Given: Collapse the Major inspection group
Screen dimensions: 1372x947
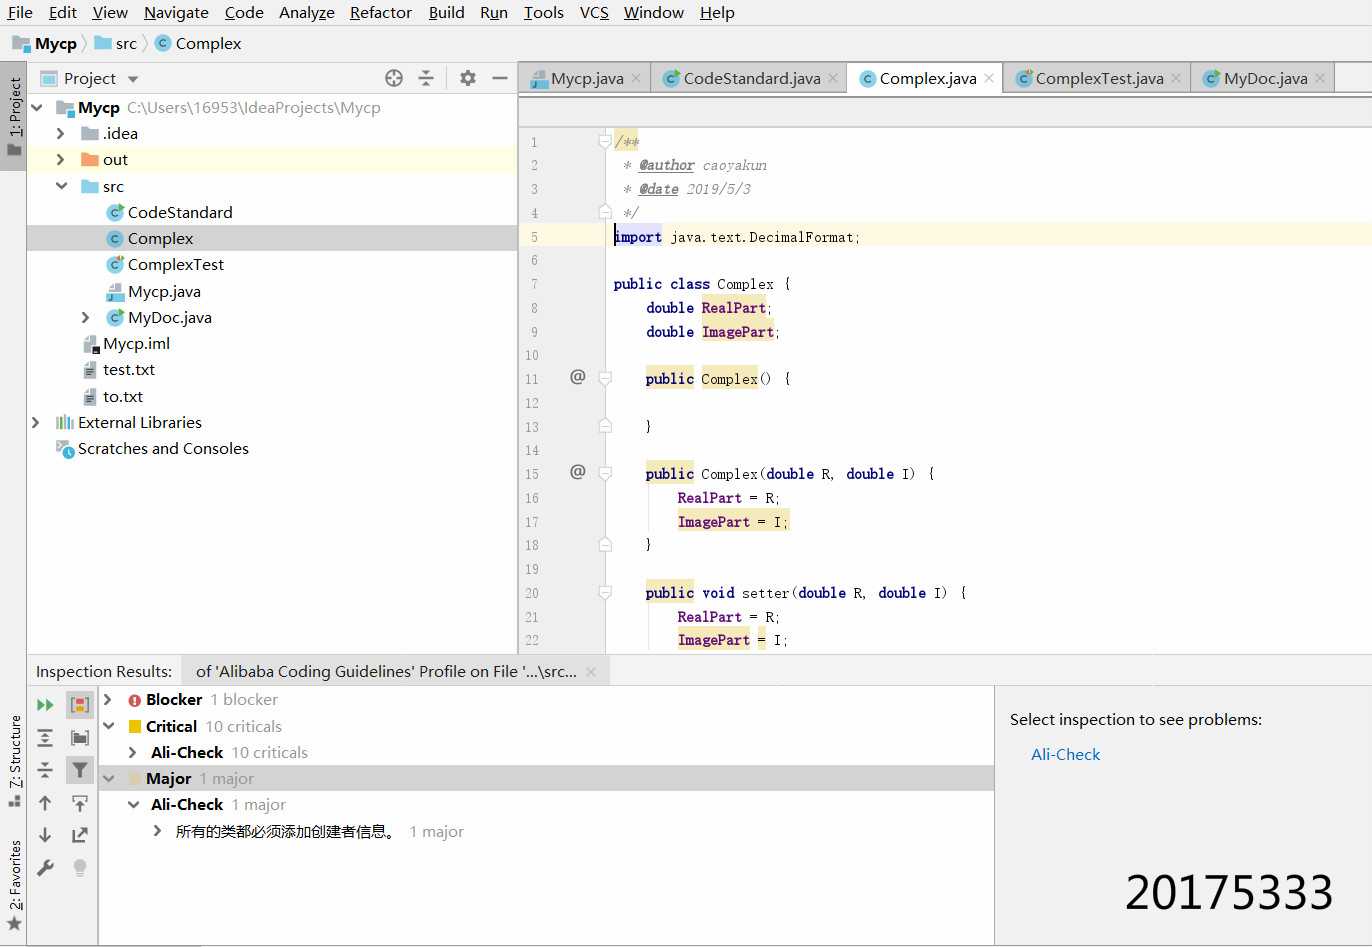Looking at the screenshot, I should tap(108, 778).
